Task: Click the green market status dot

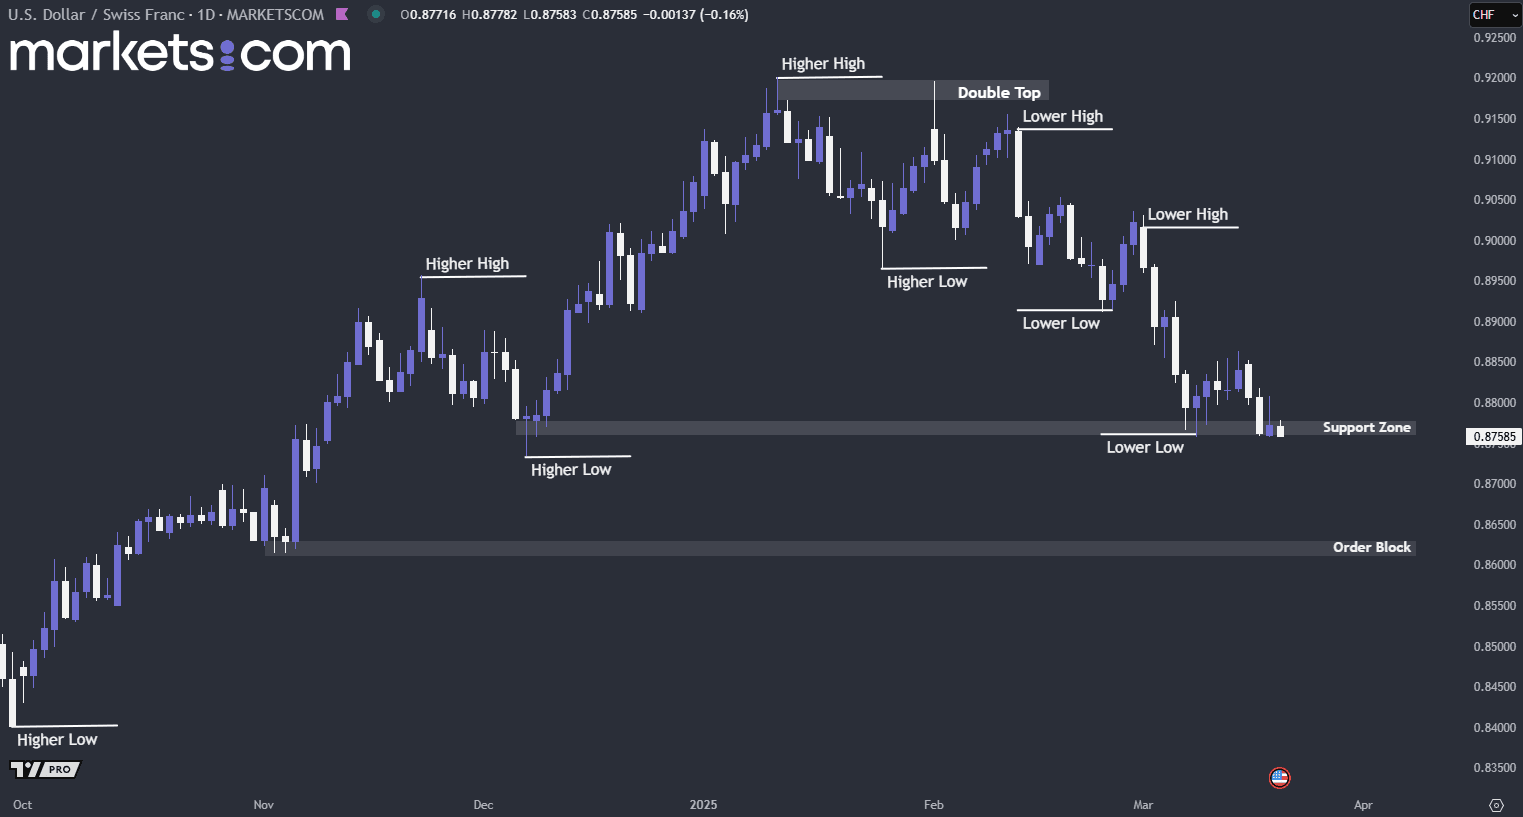Action: [x=375, y=14]
